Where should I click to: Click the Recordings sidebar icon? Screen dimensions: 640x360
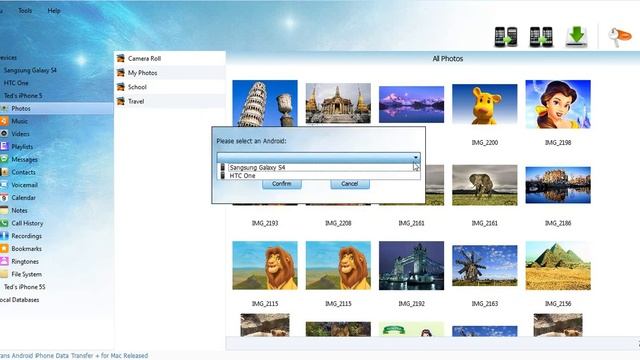[4, 236]
